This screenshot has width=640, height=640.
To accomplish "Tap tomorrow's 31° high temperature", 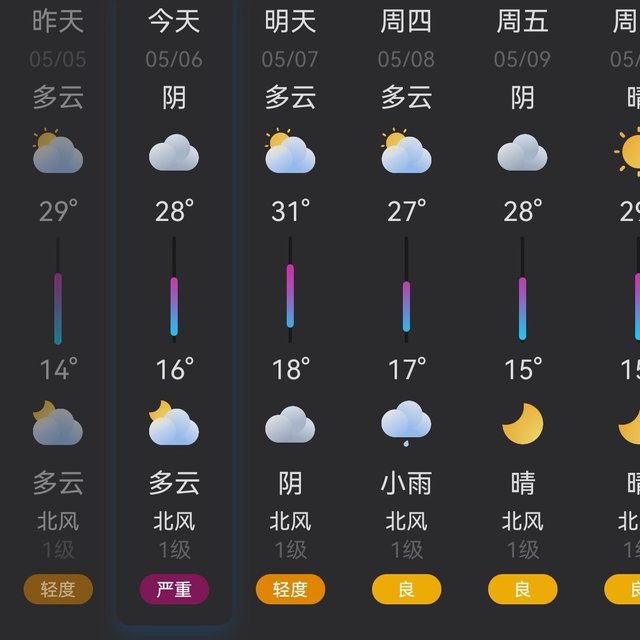I will click(291, 211).
